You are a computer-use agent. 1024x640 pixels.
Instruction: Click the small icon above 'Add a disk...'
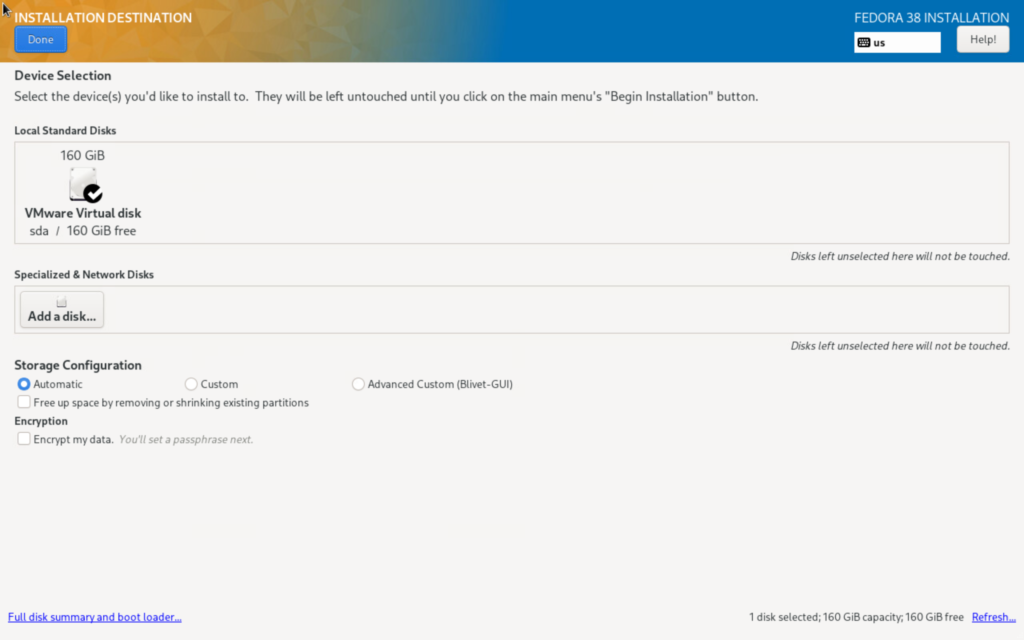click(61, 302)
